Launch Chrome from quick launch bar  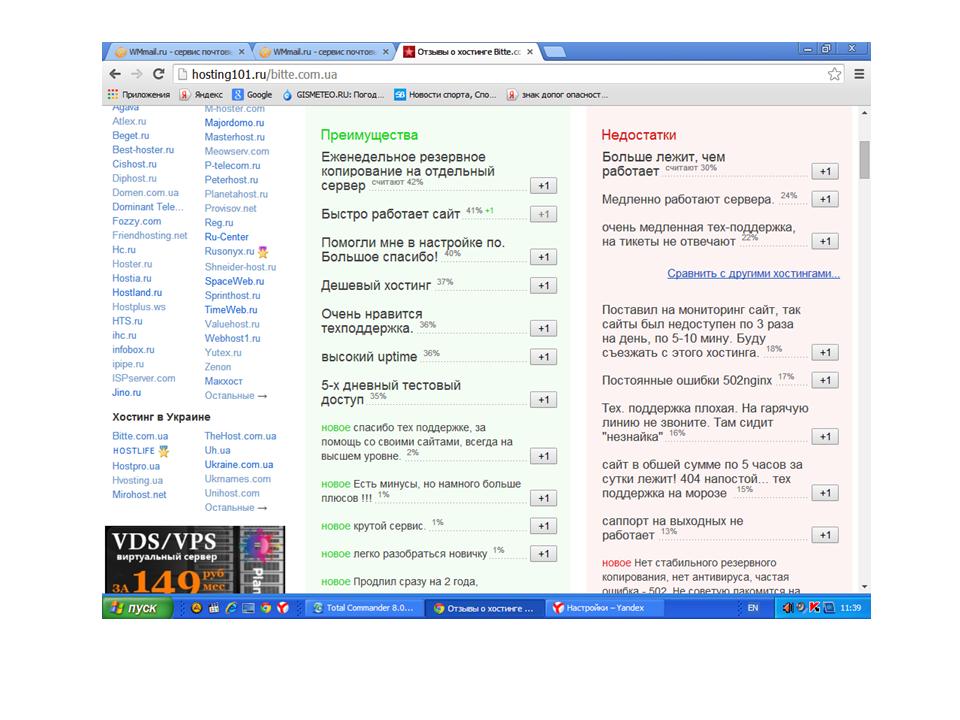266,608
